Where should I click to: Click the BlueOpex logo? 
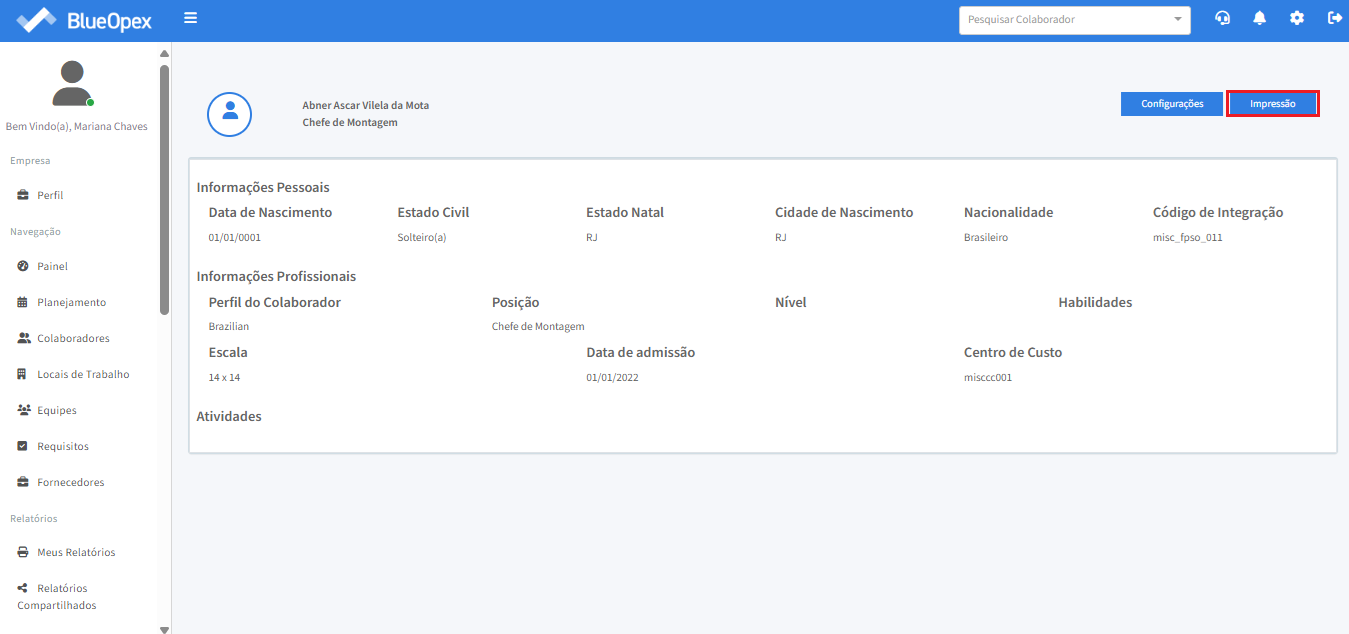point(84,19)
